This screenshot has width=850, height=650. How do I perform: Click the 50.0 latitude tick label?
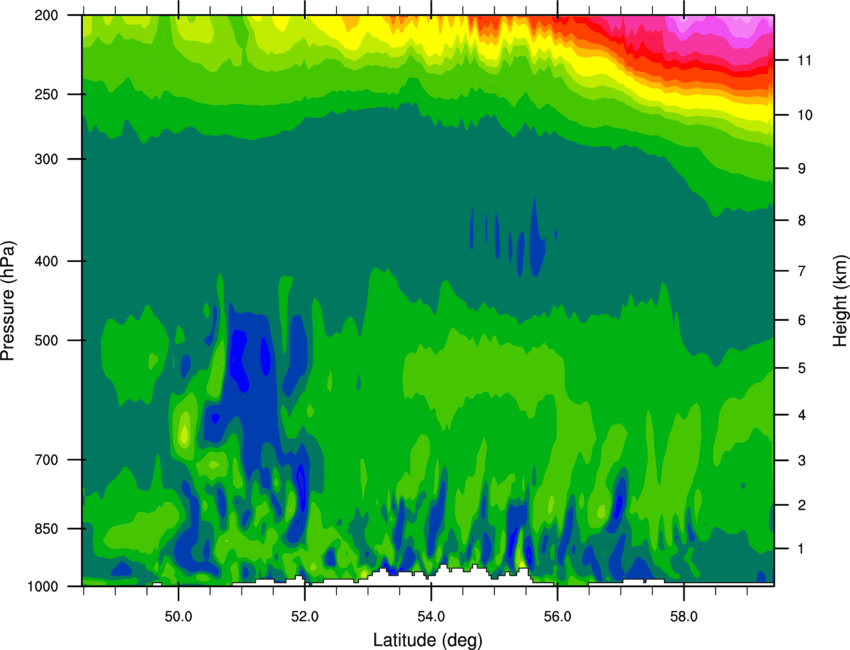point(178,616)
